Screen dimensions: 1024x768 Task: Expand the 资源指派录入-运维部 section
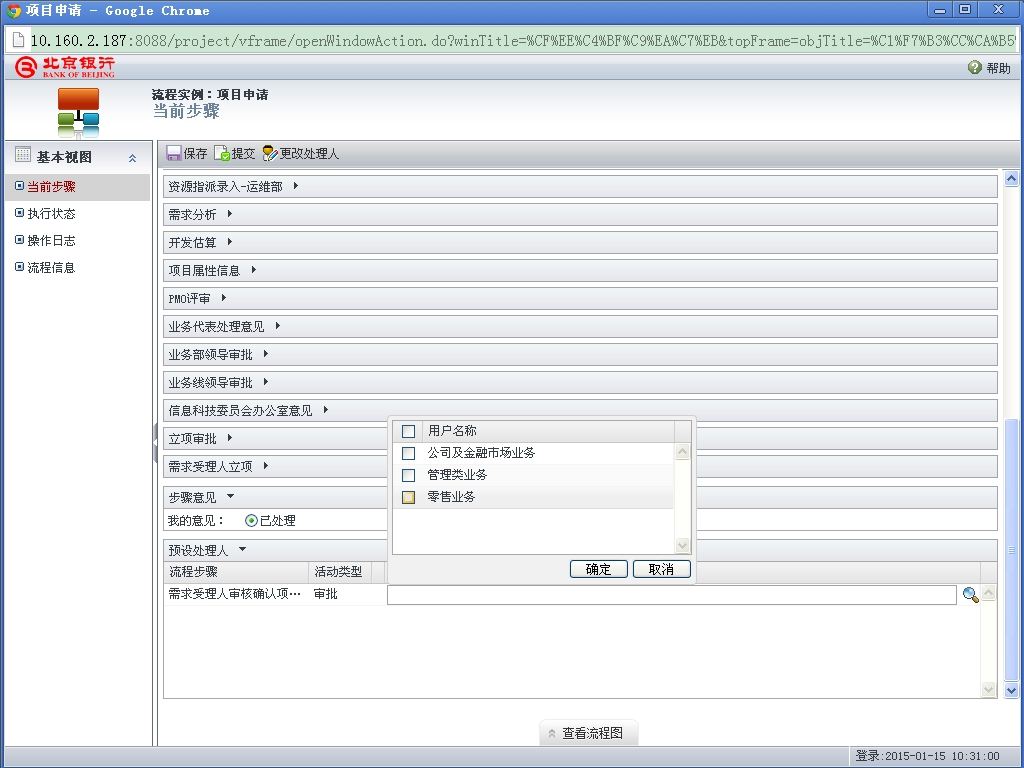click(x=296, y=186)
